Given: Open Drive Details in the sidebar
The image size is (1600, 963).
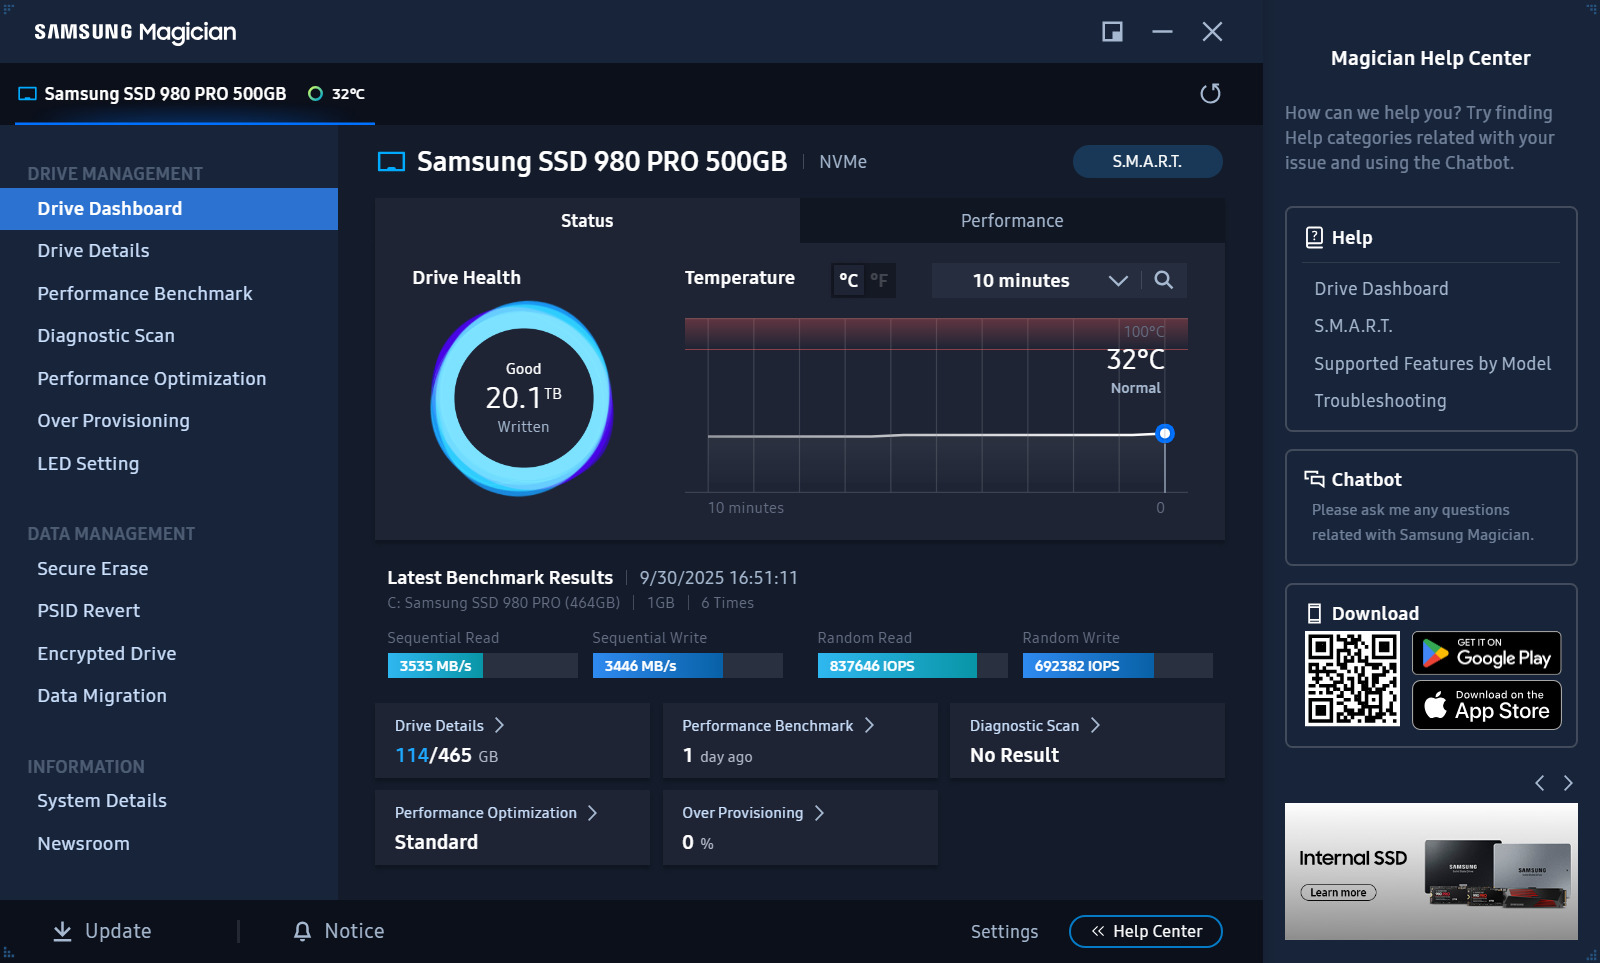Looking at the screenshot, I should point(169,251).
